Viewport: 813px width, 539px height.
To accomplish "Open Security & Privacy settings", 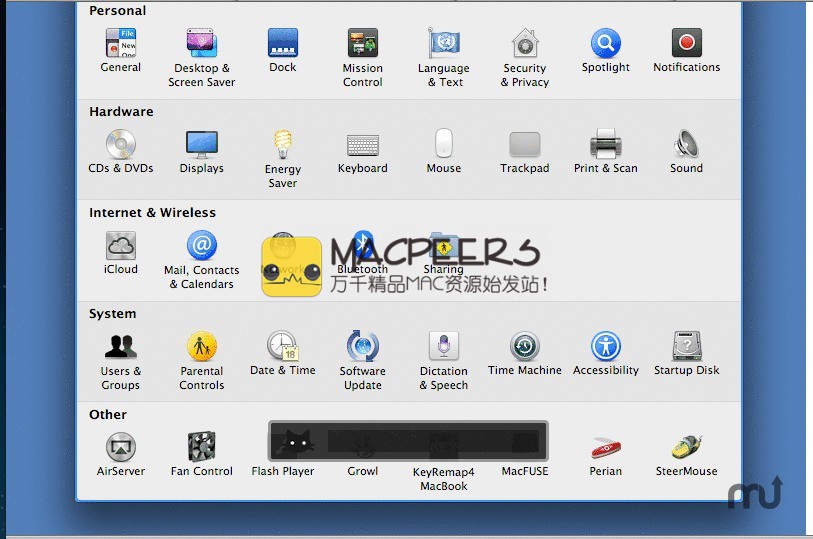I will click(525, 44).
